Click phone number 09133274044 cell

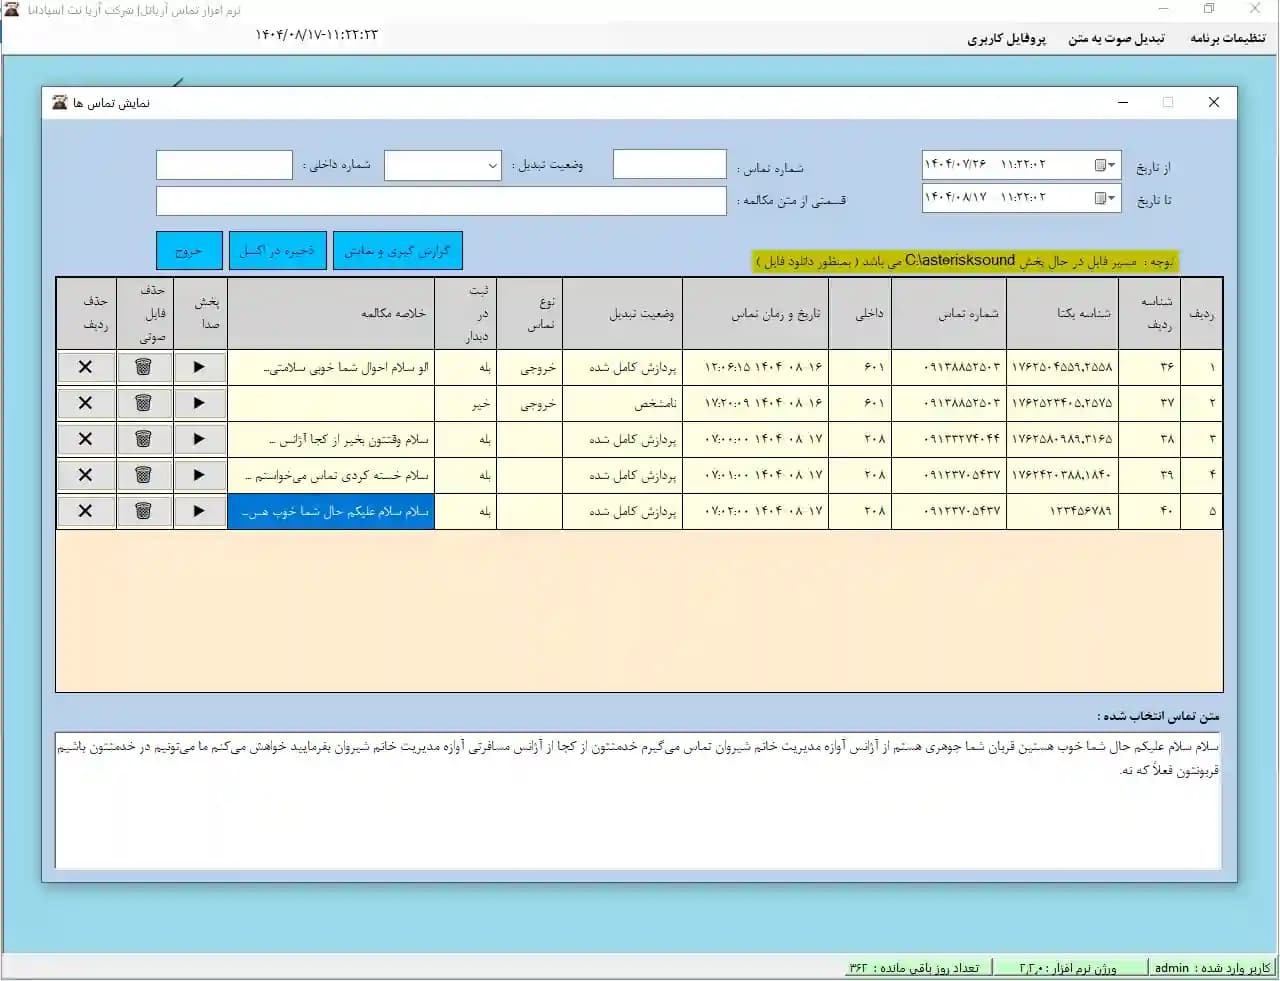[x=948, y=439]
